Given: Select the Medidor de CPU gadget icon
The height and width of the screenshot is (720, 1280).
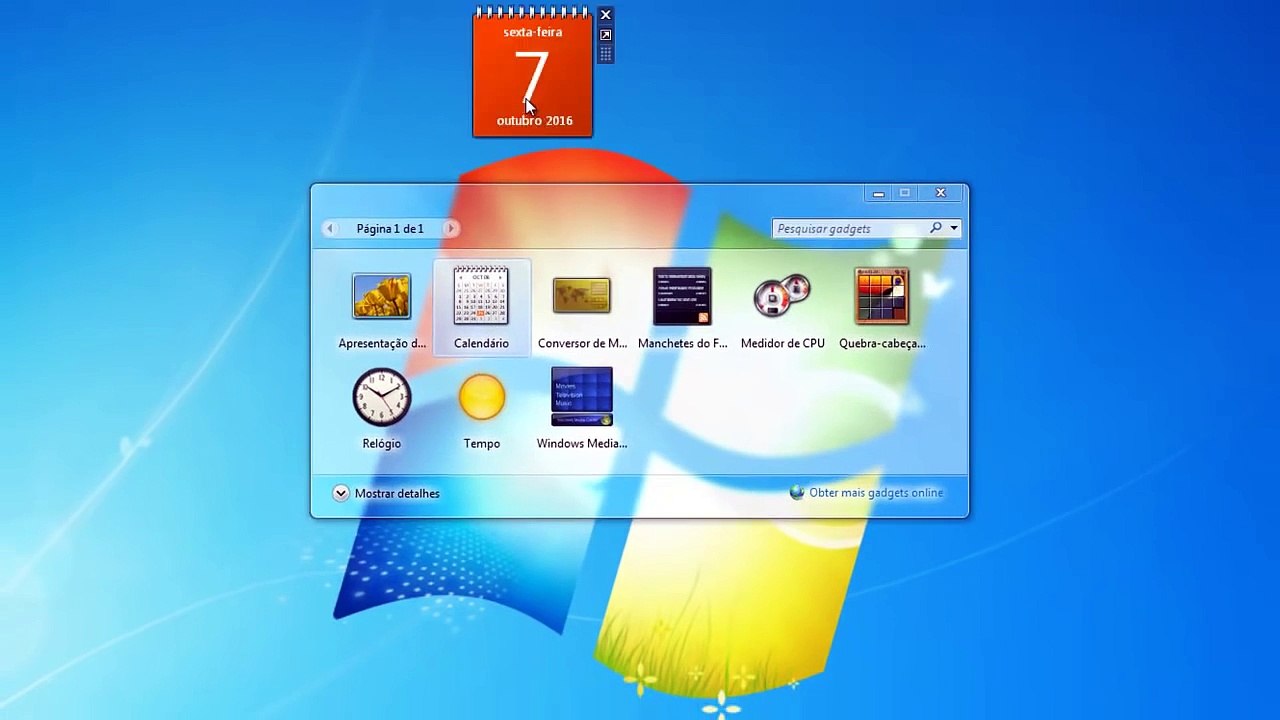Looking at the screenshot, I should pyautogui.click(x=782, y=295).
